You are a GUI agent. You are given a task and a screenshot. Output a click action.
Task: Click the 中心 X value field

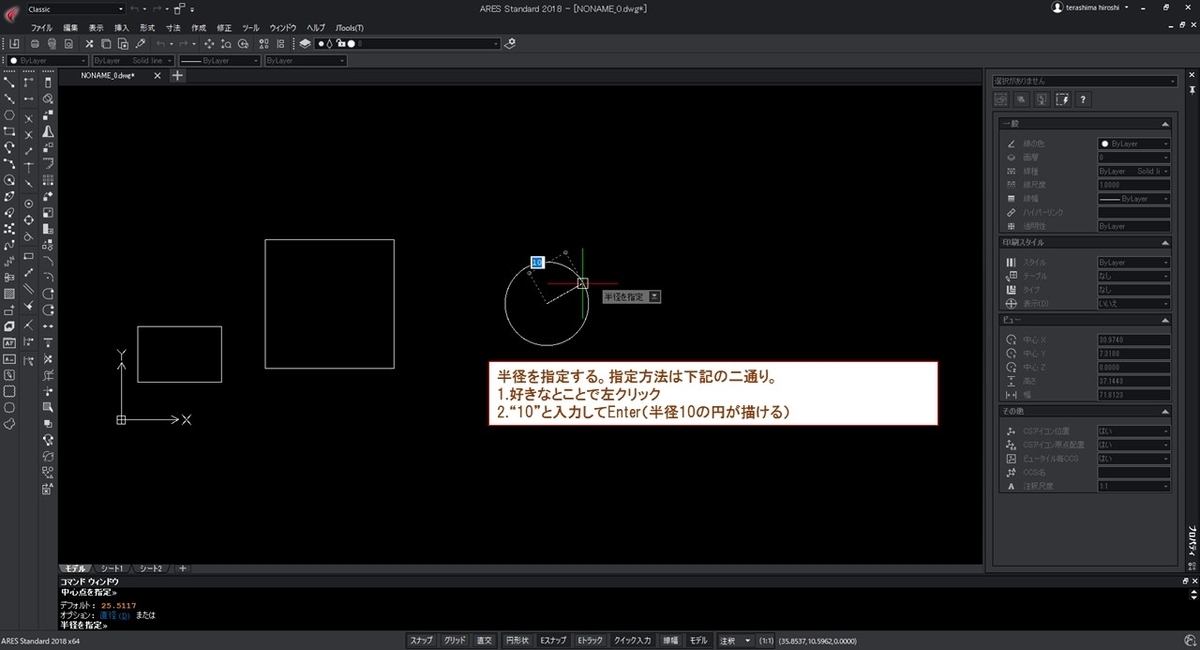click(x=1134, y=339)
